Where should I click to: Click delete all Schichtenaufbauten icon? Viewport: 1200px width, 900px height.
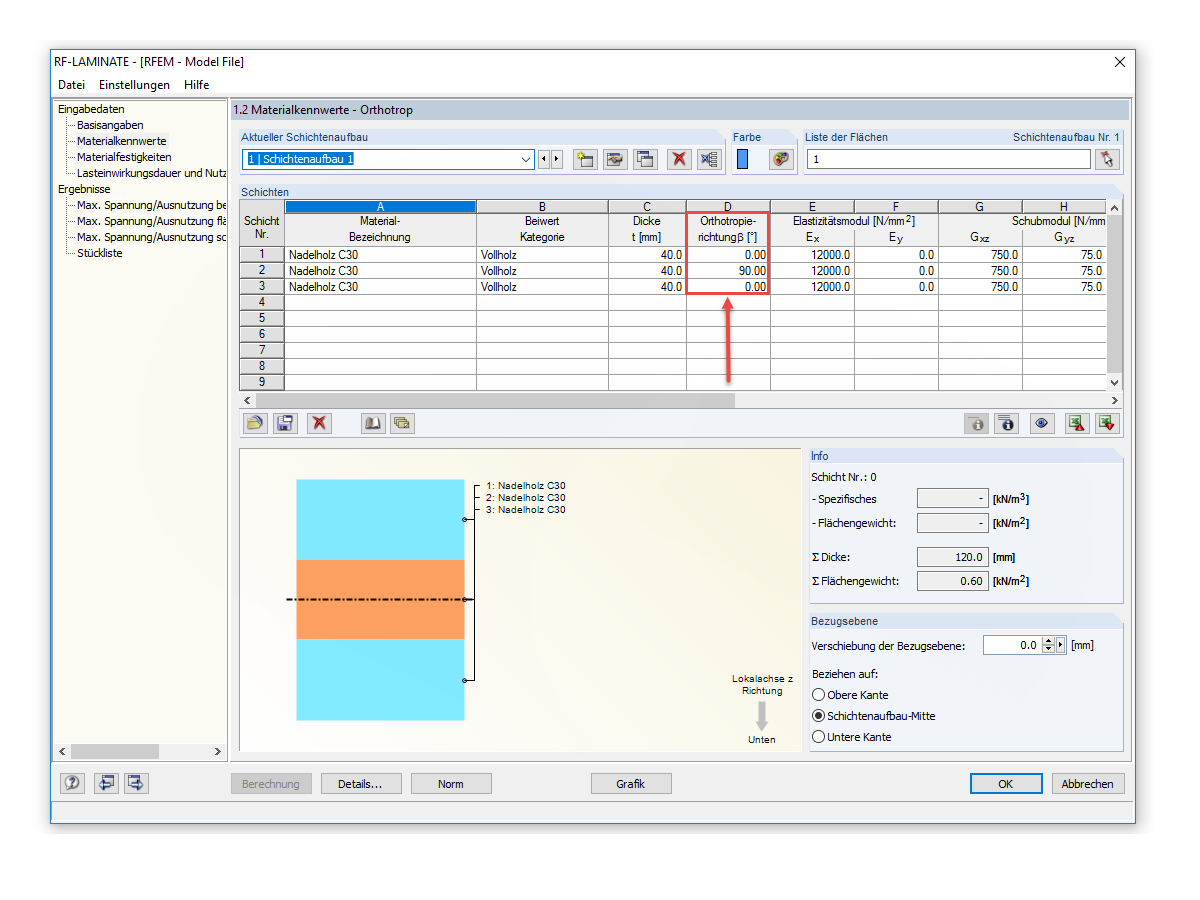(708, 159)
